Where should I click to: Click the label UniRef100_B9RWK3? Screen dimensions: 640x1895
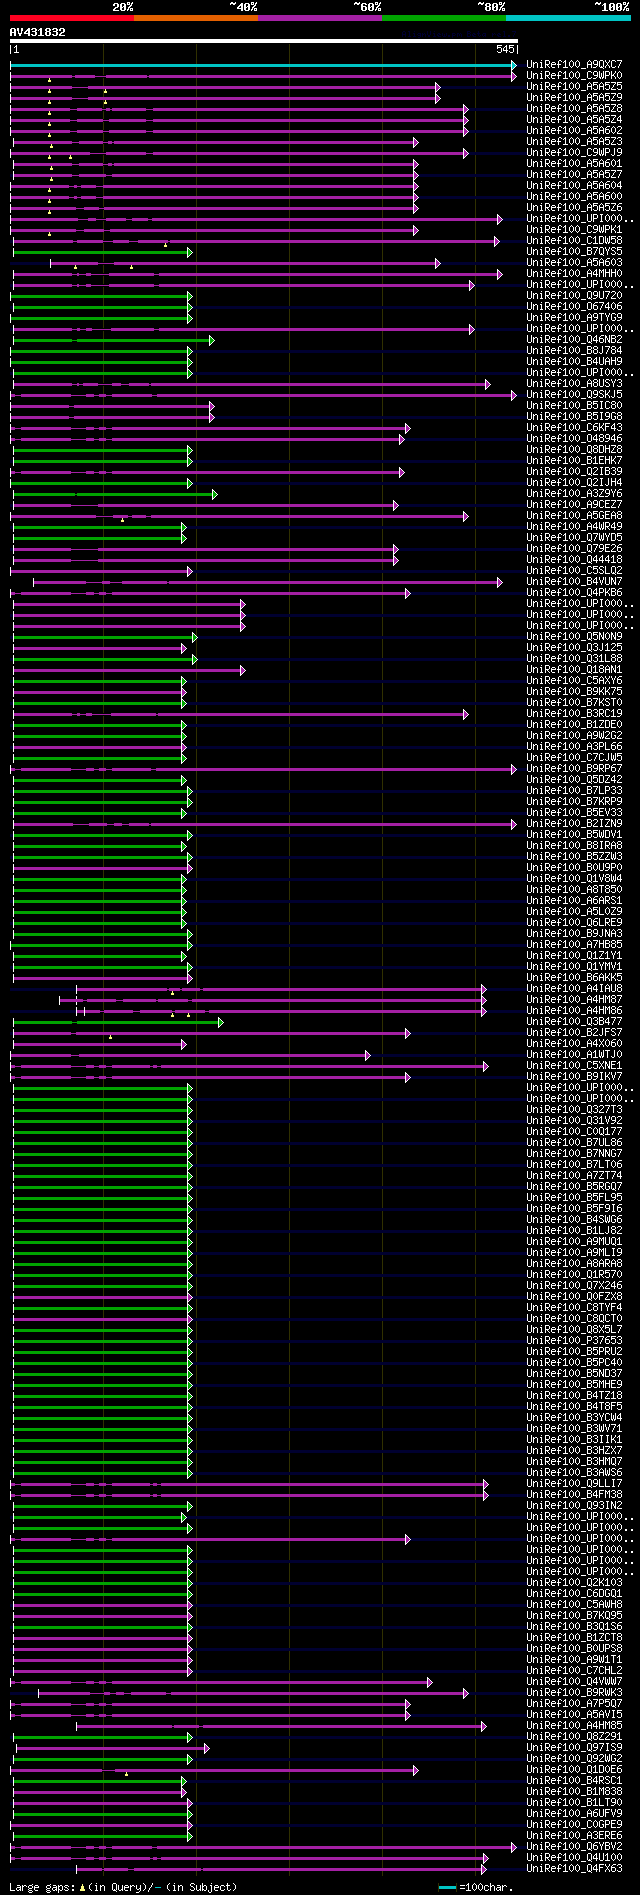click(x=574, y=1693)
